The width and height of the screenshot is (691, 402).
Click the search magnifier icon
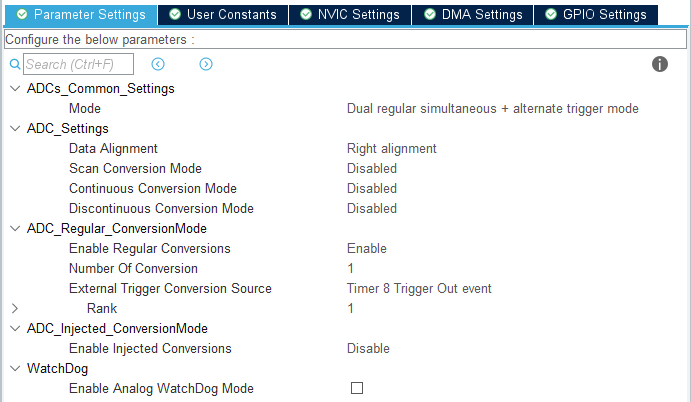[15, 64]
